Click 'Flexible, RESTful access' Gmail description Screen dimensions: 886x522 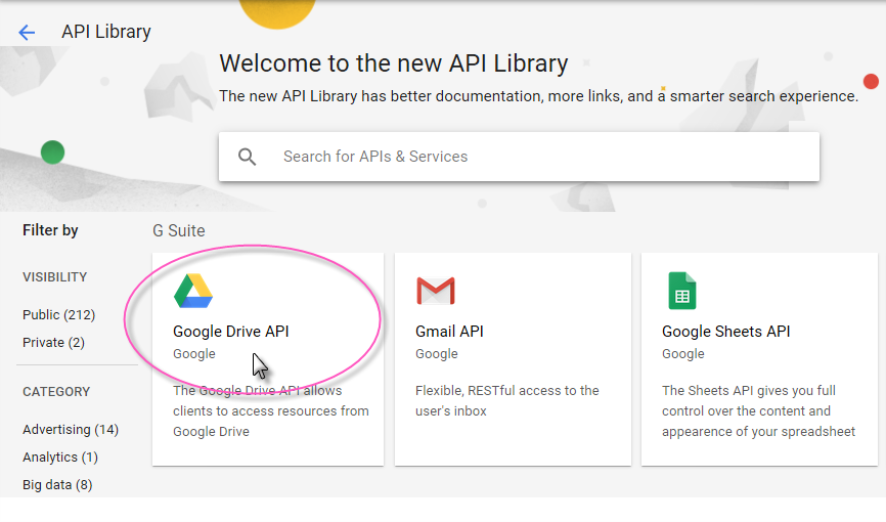pos(507,401)
